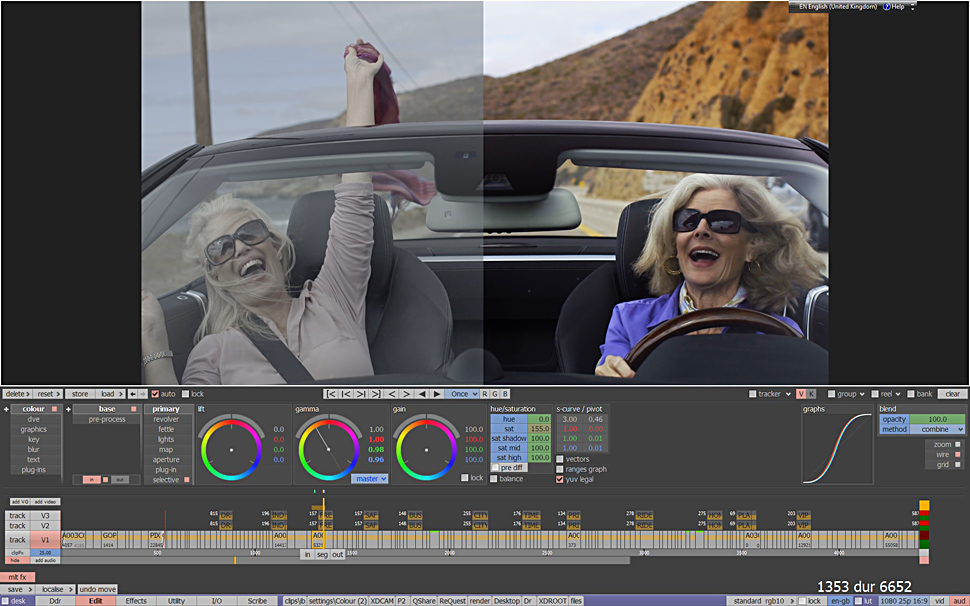Open the Once playback mode dropdown
This screenshot has height=606, width=970.
(462, 394)
